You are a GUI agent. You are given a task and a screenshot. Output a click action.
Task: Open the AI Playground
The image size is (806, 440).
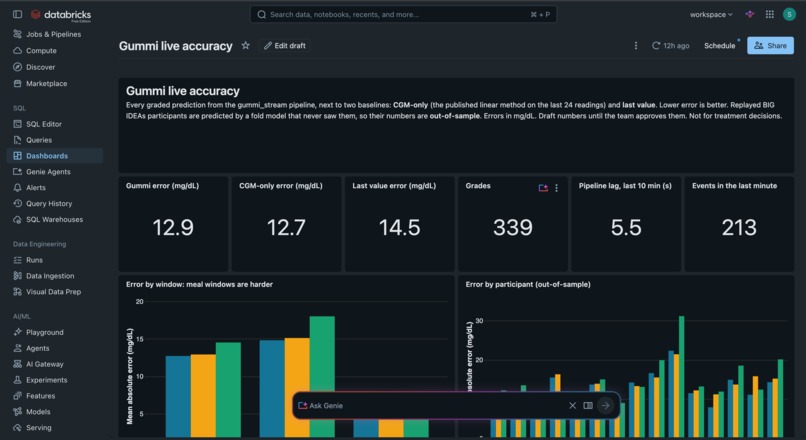(x=45, y=333)
